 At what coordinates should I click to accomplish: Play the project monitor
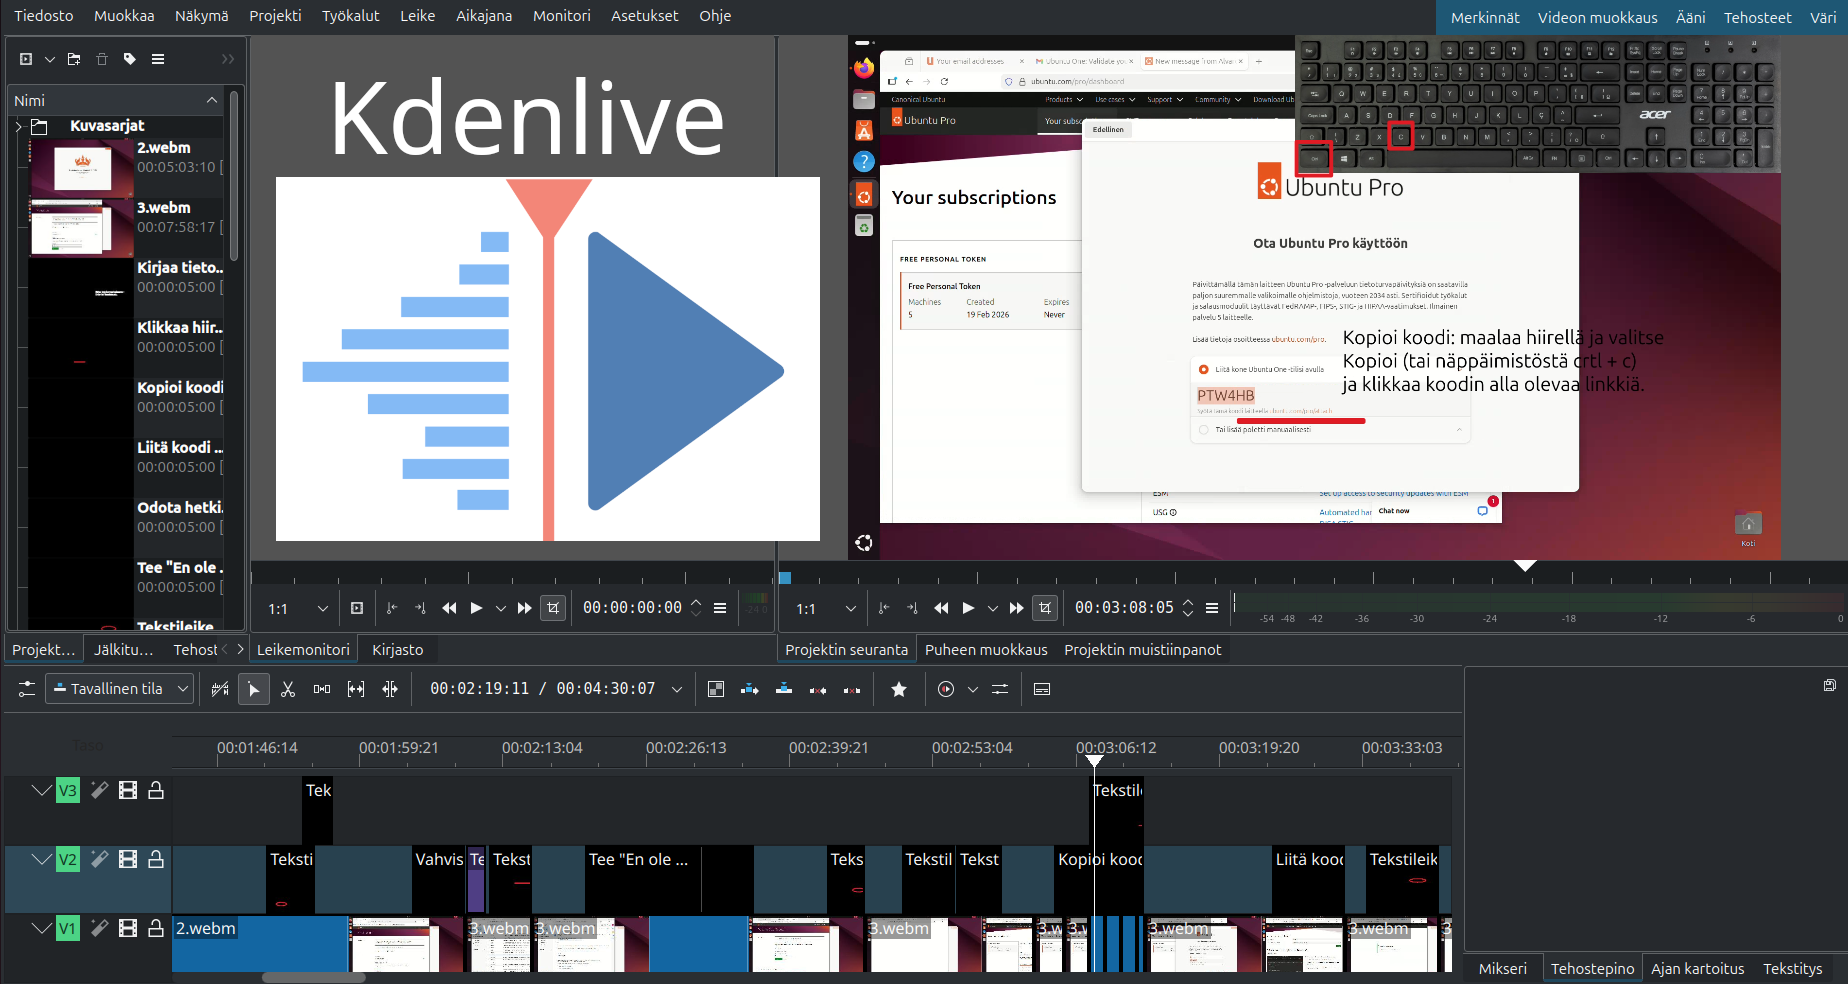[x=969, y=608]
